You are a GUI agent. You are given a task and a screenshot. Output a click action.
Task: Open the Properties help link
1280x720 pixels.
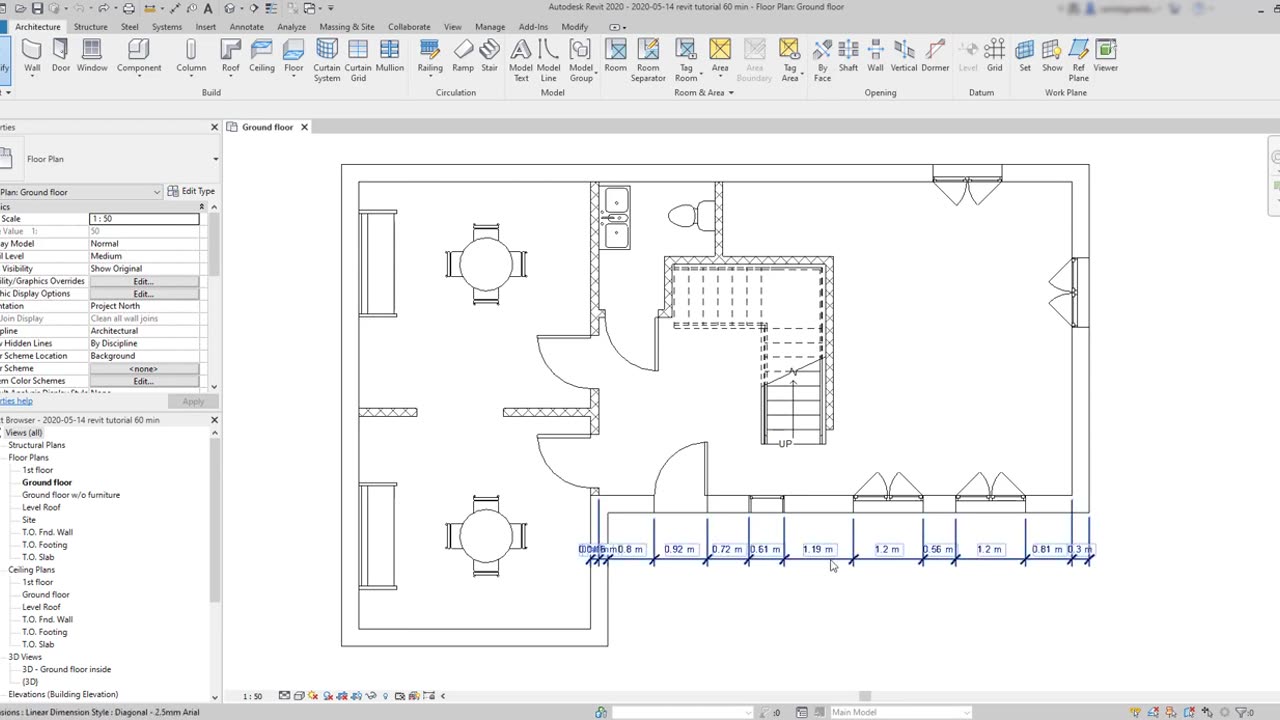click(16, 401)
